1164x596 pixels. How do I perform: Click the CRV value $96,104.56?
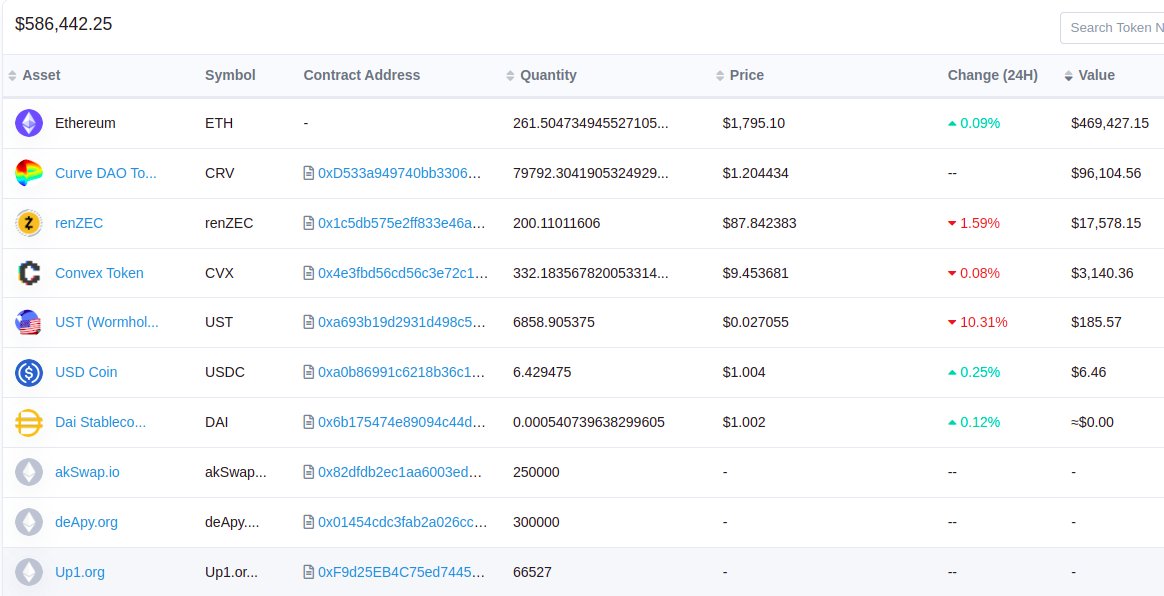(1106, 173)
